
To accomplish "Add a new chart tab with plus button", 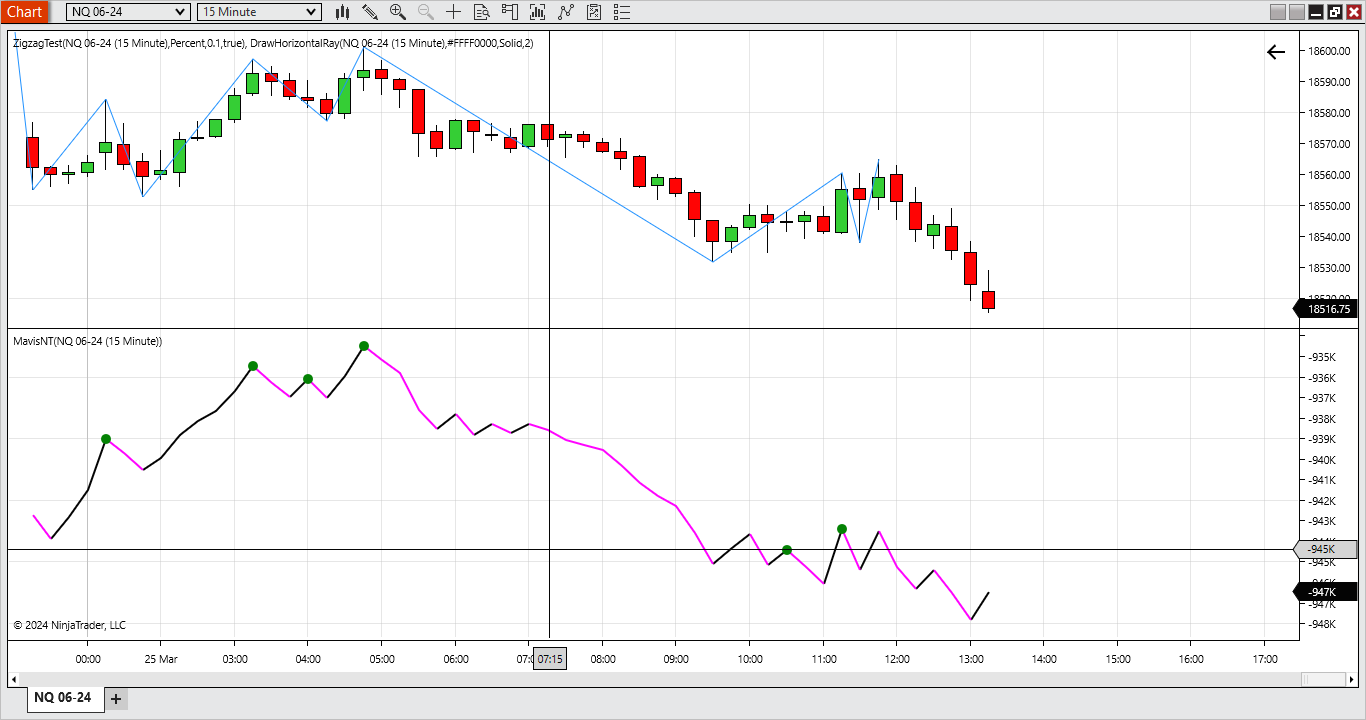I will 116,698.
